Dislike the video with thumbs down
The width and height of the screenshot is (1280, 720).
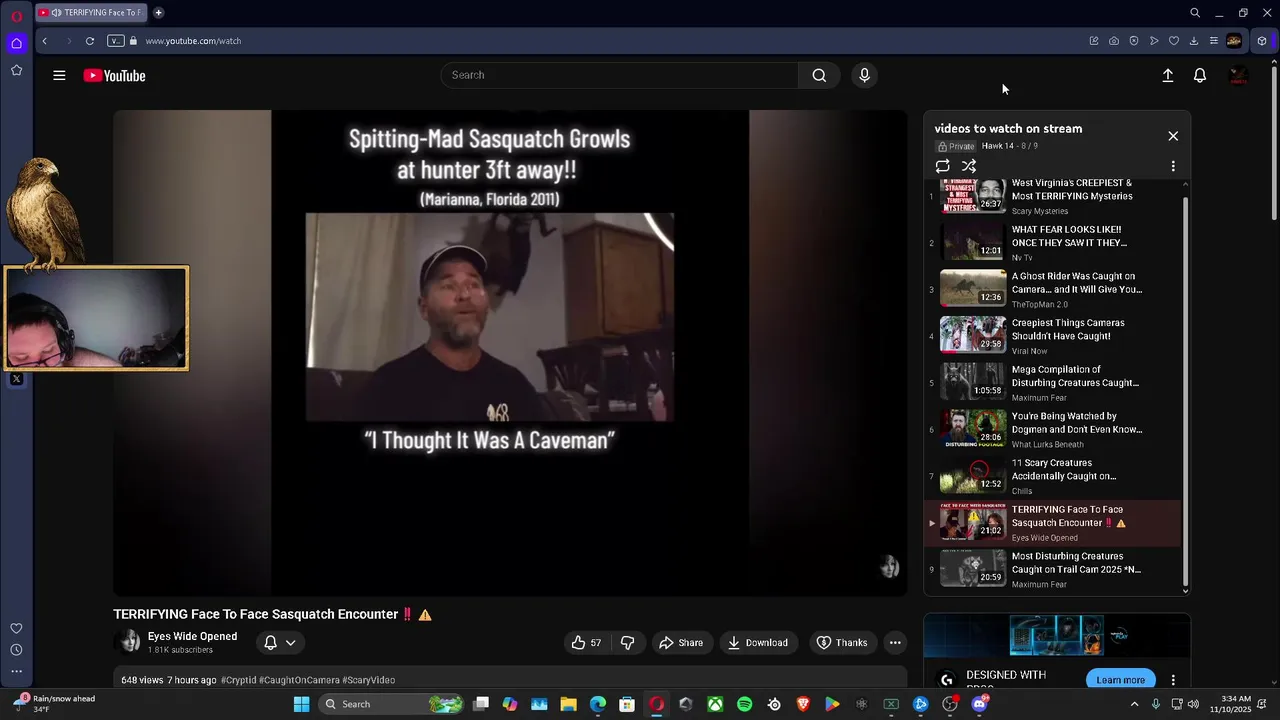tap(628, 643)
